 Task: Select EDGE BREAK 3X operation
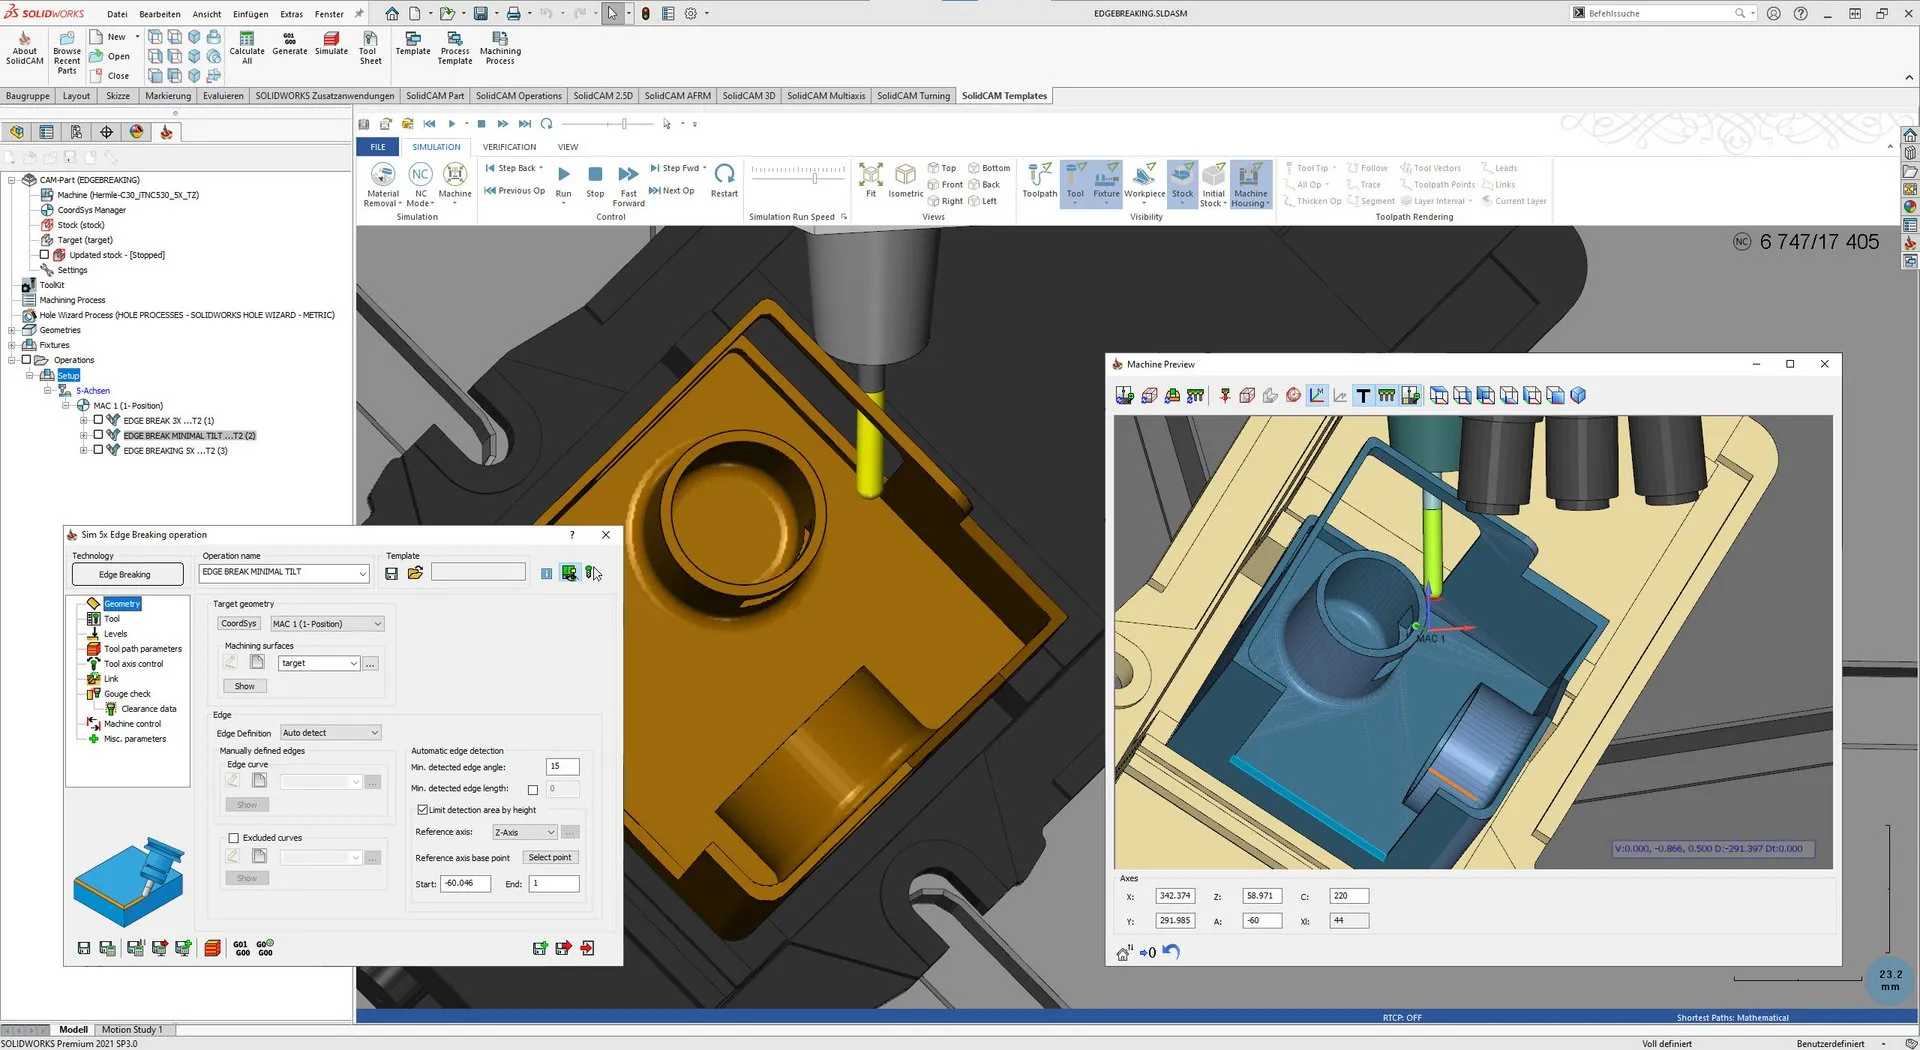(168, 421)
